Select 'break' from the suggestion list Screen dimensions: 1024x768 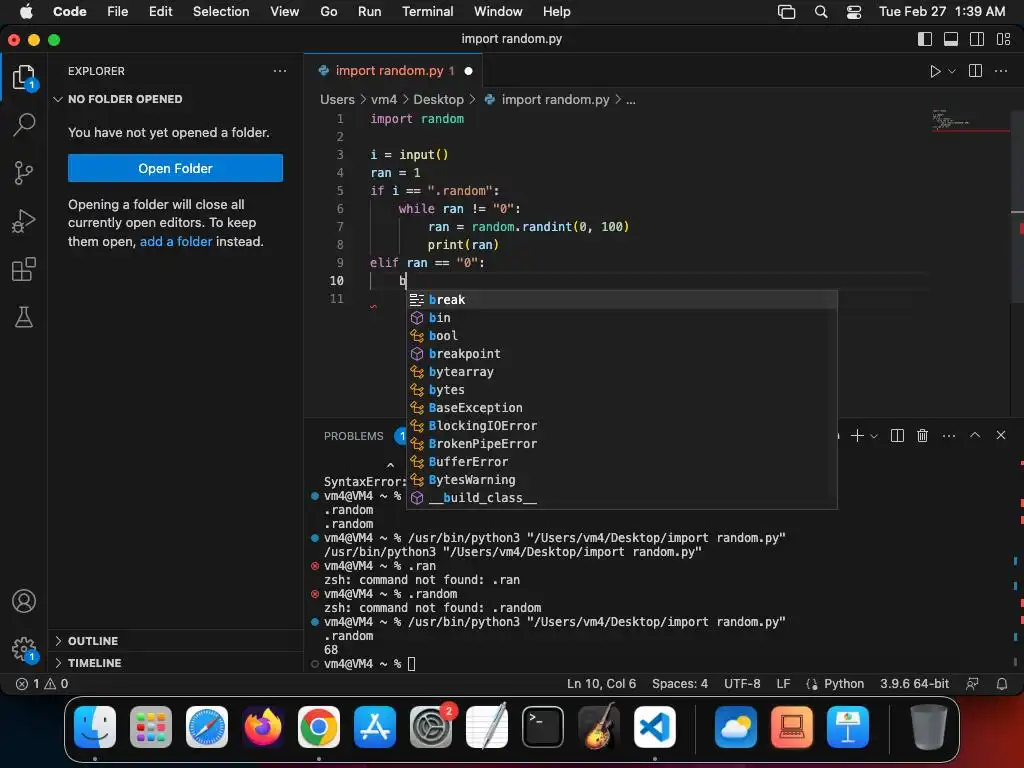tap(622, 300)
